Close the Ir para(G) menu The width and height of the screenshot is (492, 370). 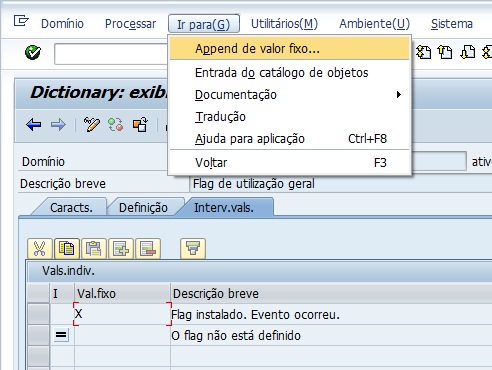[204, 24]
